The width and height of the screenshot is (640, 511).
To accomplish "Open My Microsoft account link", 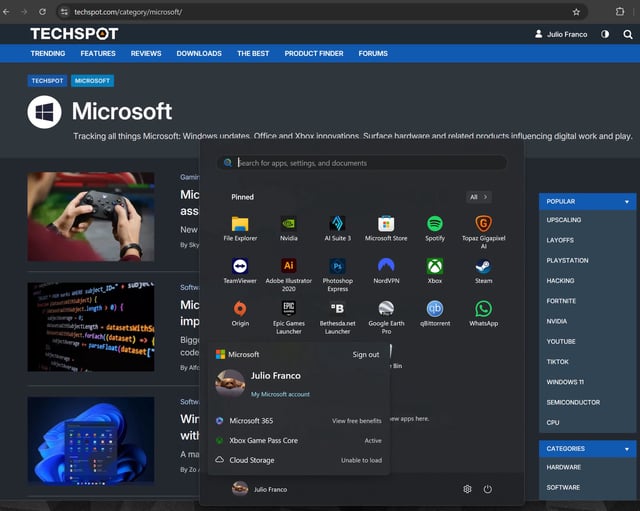I will pyautogui.click(x=280, y=394).
